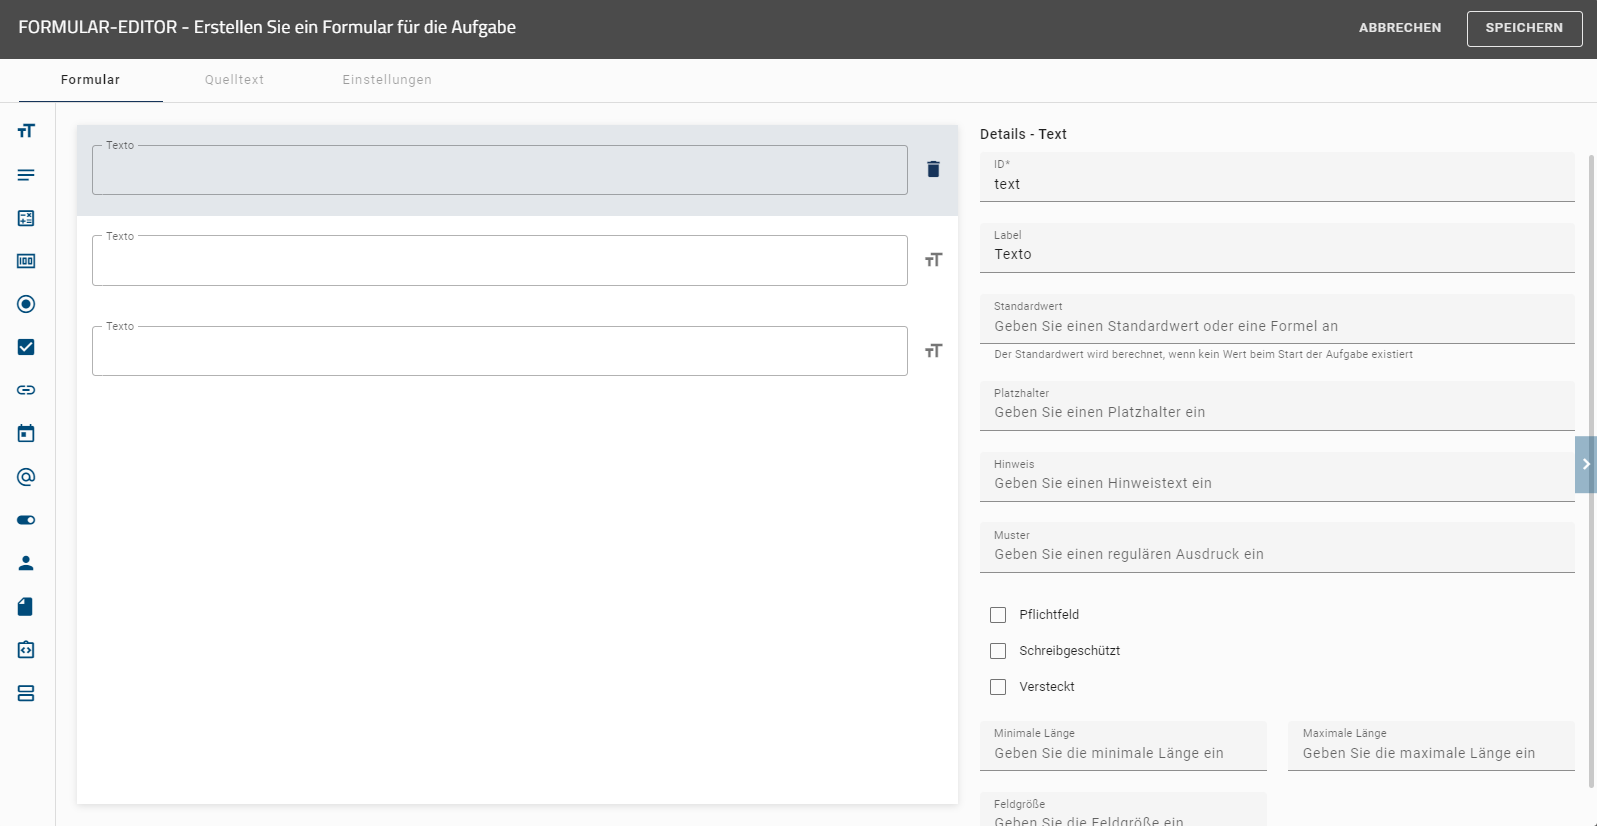The height and width of the screenshot is (826, 1597).
Task: Add a date picker element
Action: [x=26, y=433]
